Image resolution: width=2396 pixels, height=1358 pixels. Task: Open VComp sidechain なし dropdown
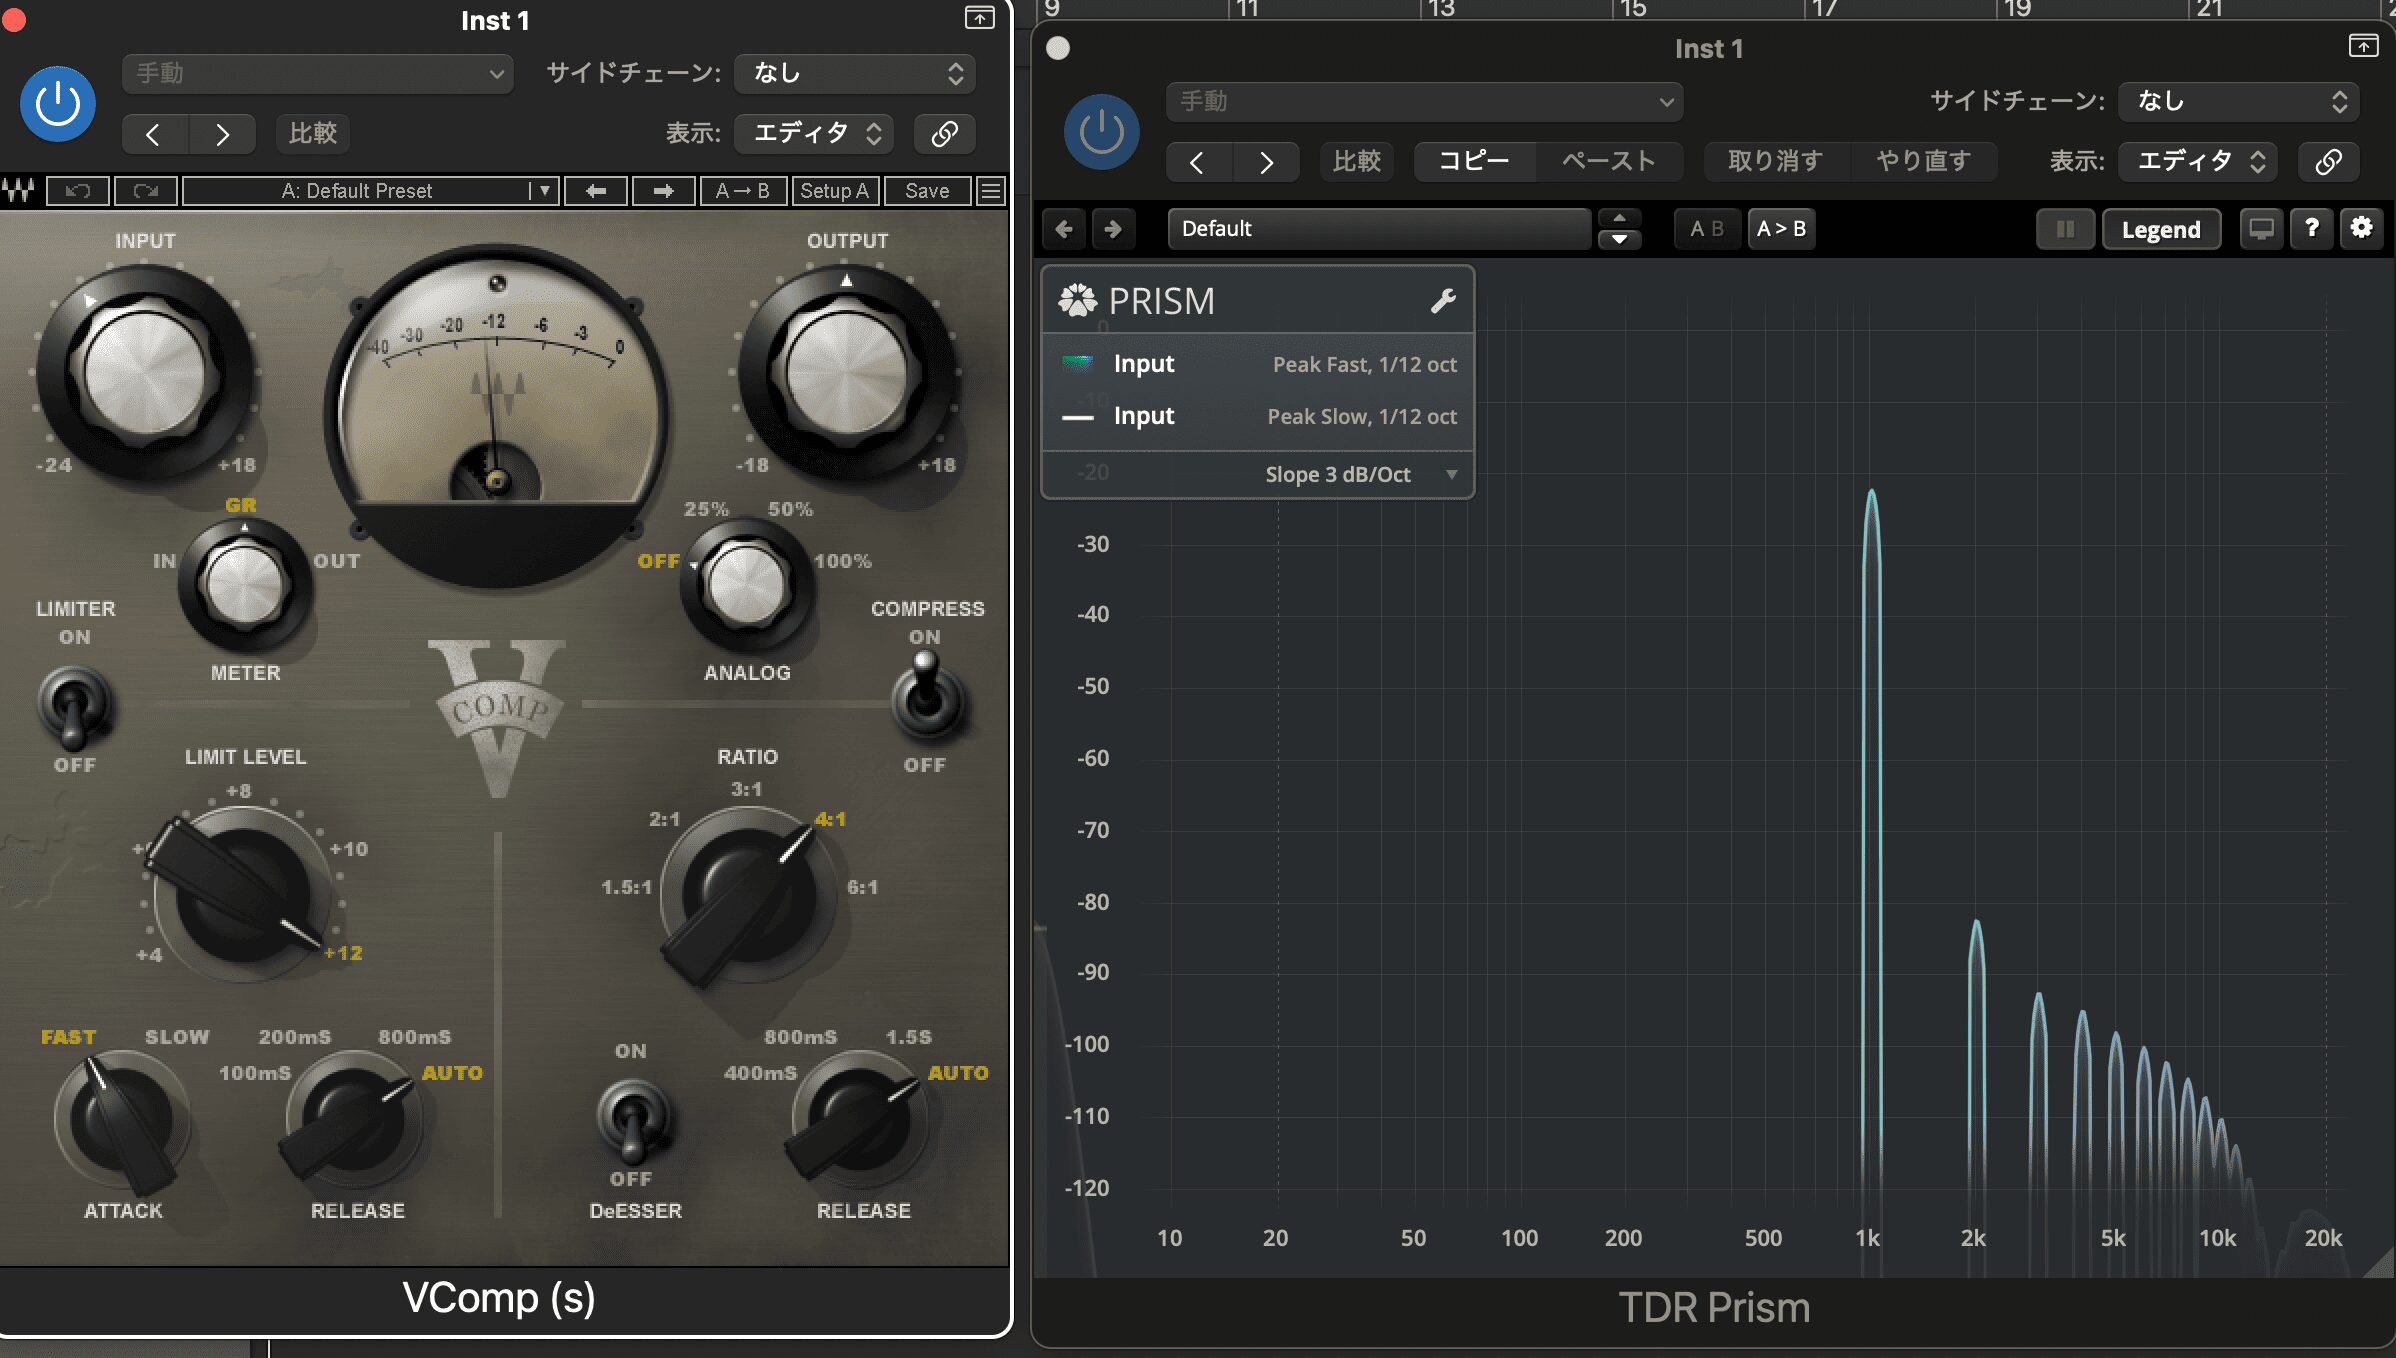click(855, 74)
